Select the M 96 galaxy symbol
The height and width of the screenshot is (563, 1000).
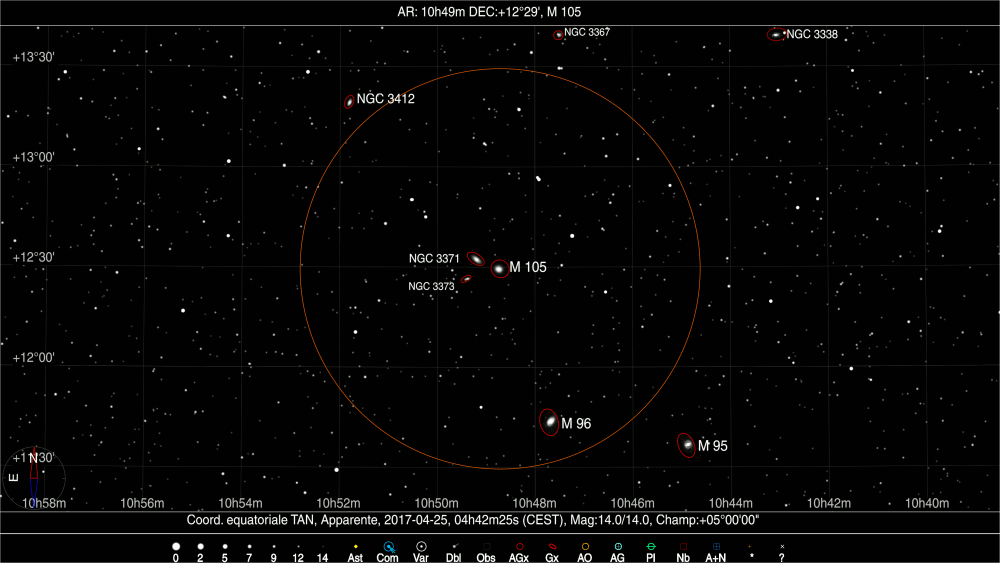pos(549,422)
